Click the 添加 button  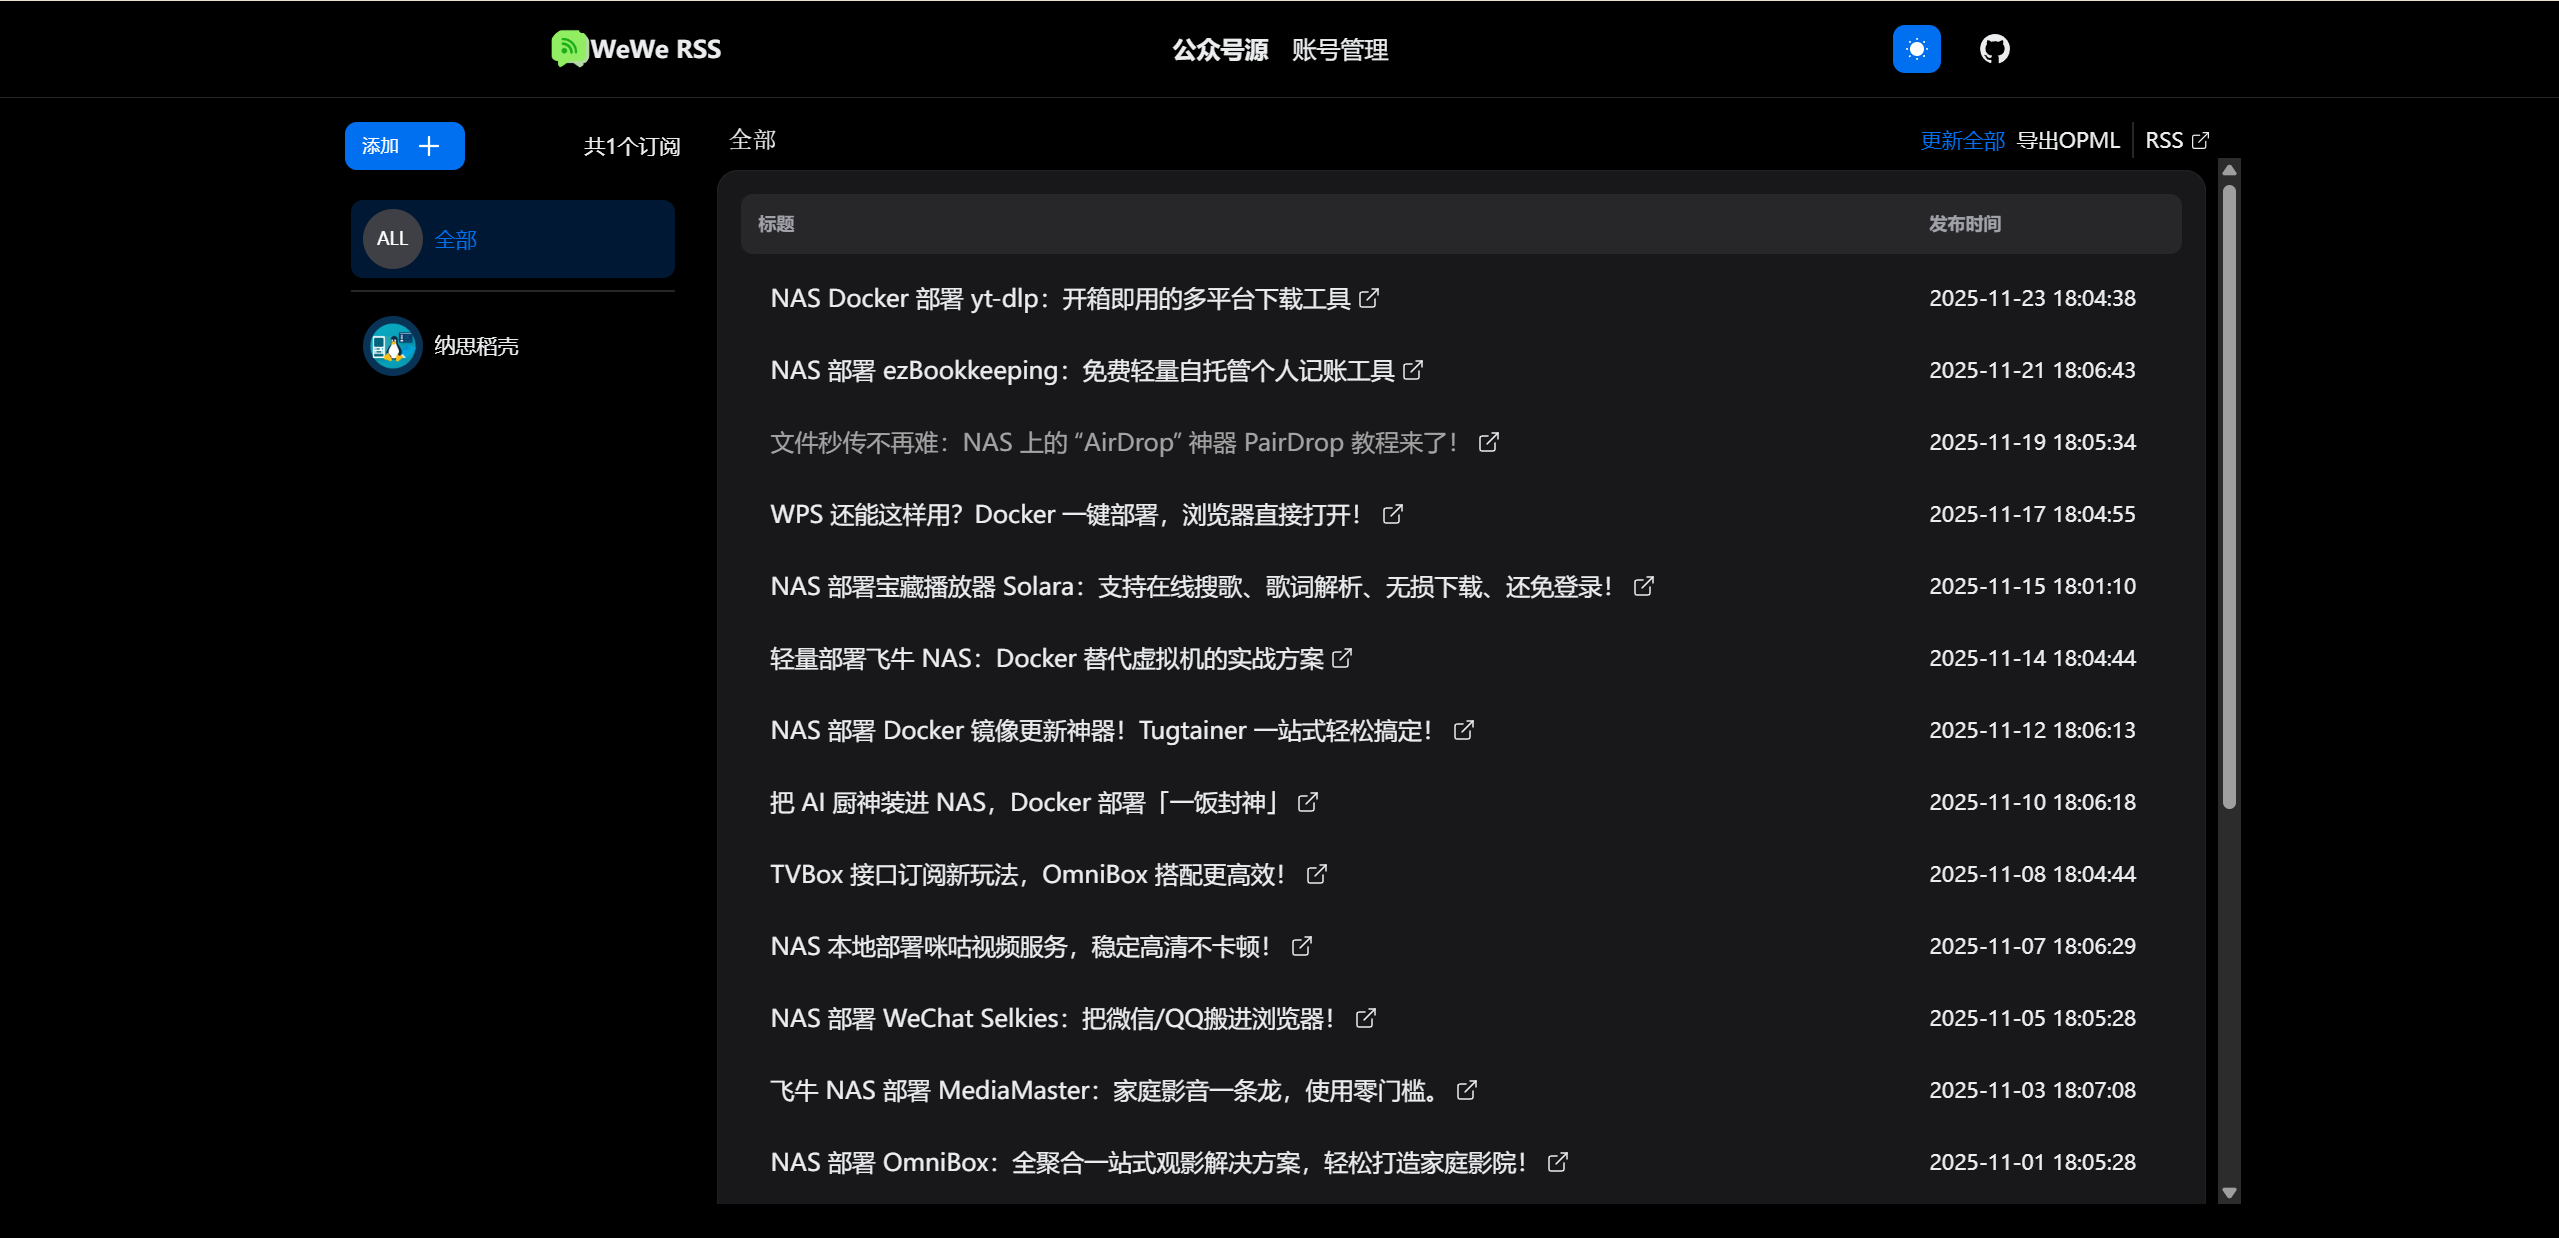(404, 146)
